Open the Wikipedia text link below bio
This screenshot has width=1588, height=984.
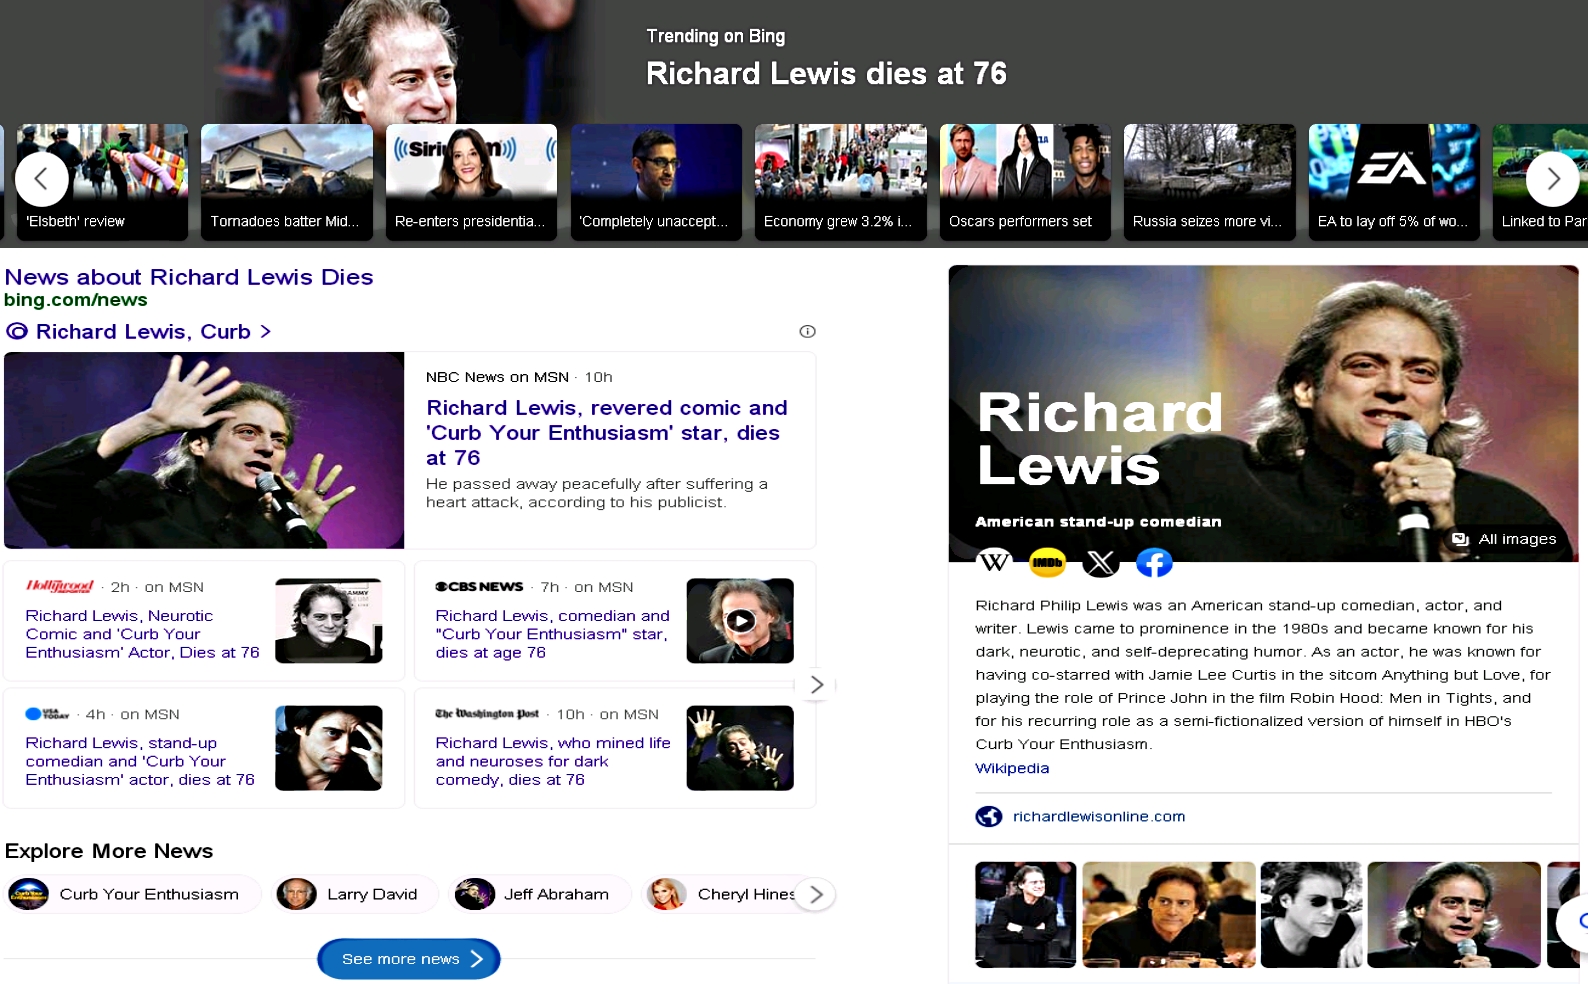coord(1012,768)
